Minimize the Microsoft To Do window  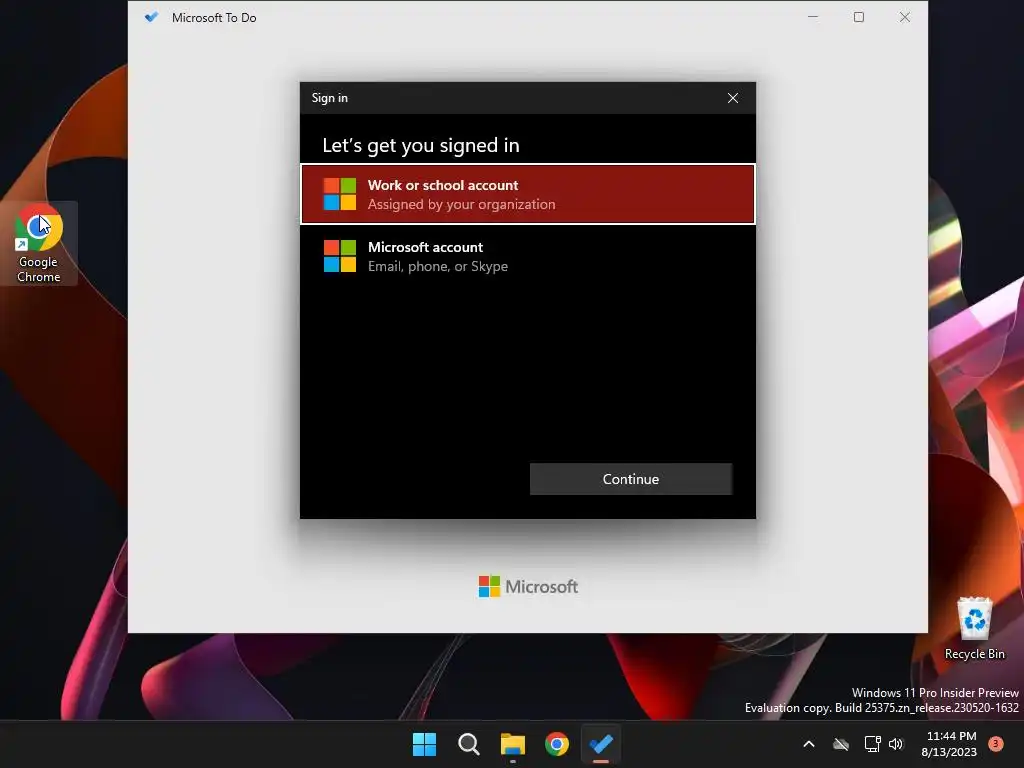(813, 17)
